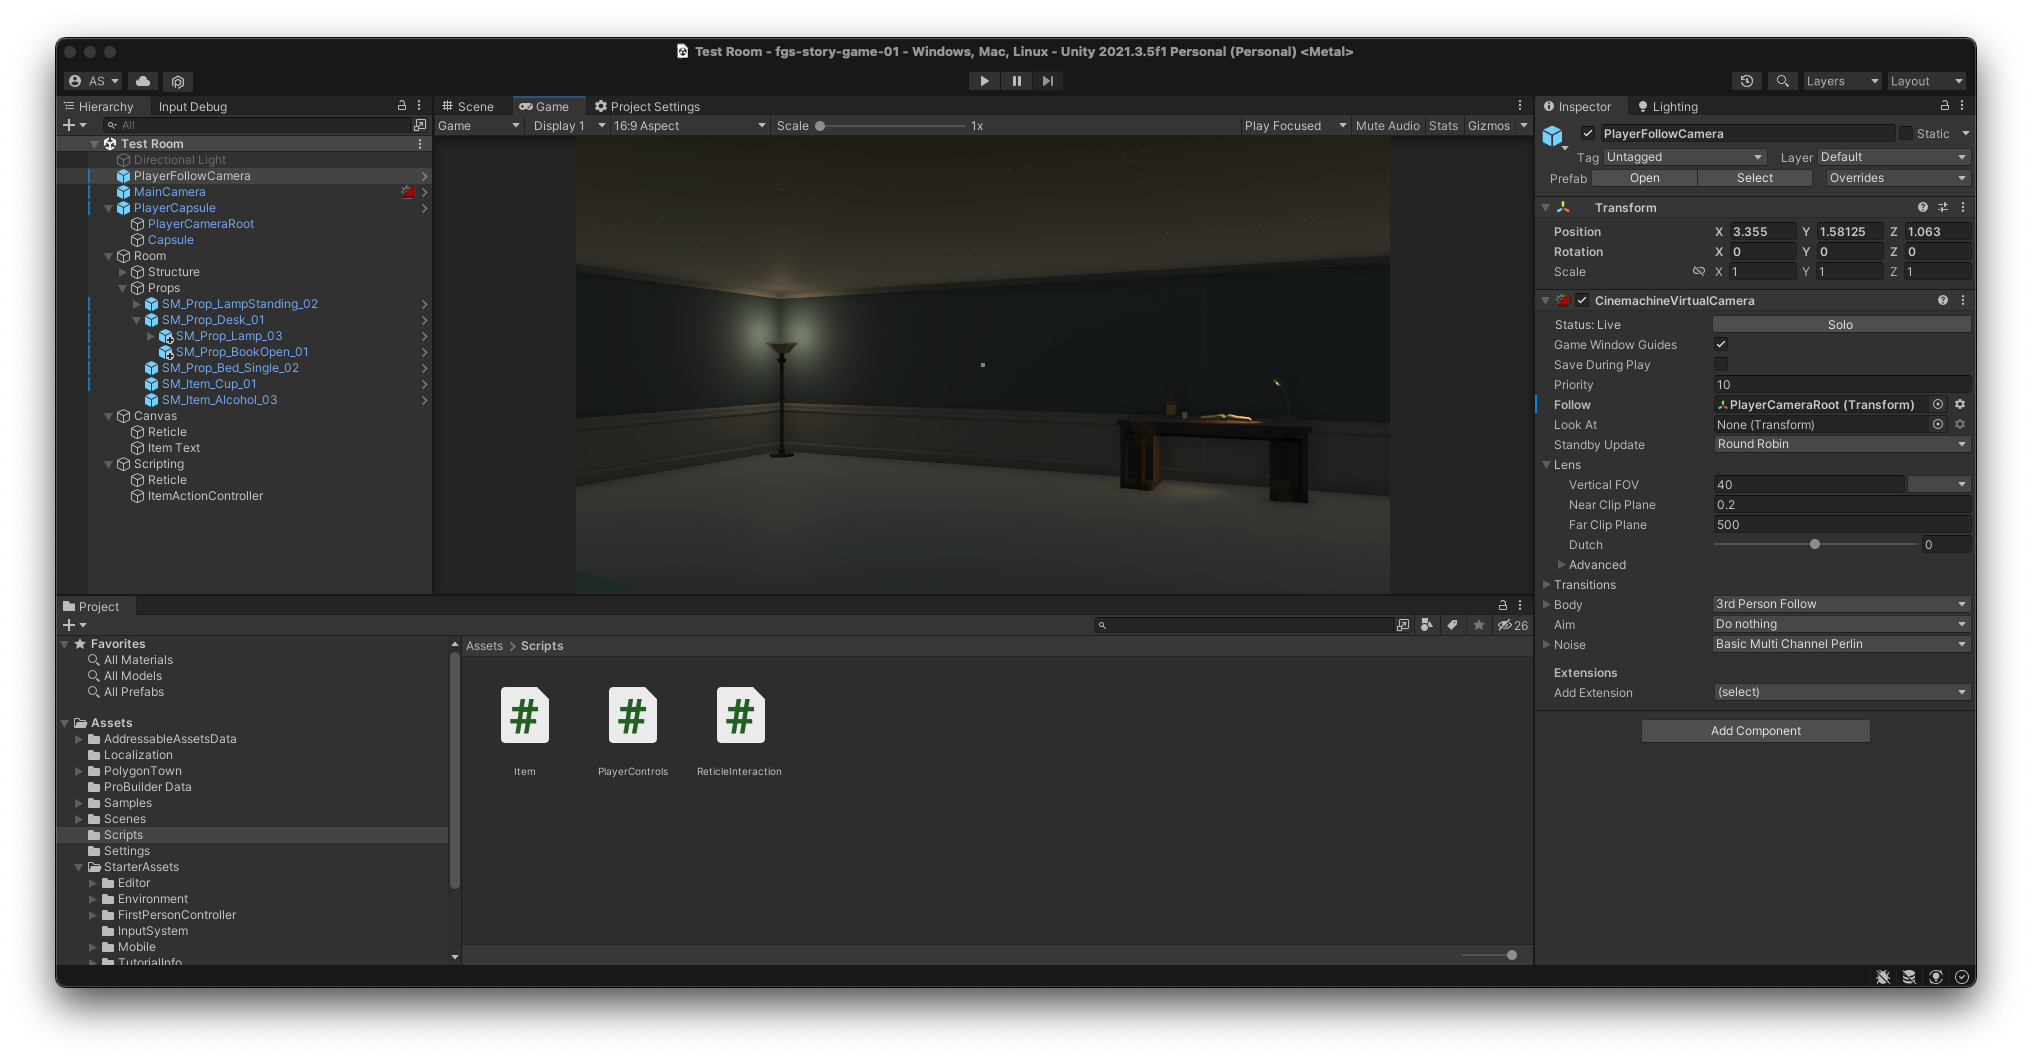Toggle Stats overlay in Game view
This screenshot has width=2032, height=1061.
(x=1443, y=125)
